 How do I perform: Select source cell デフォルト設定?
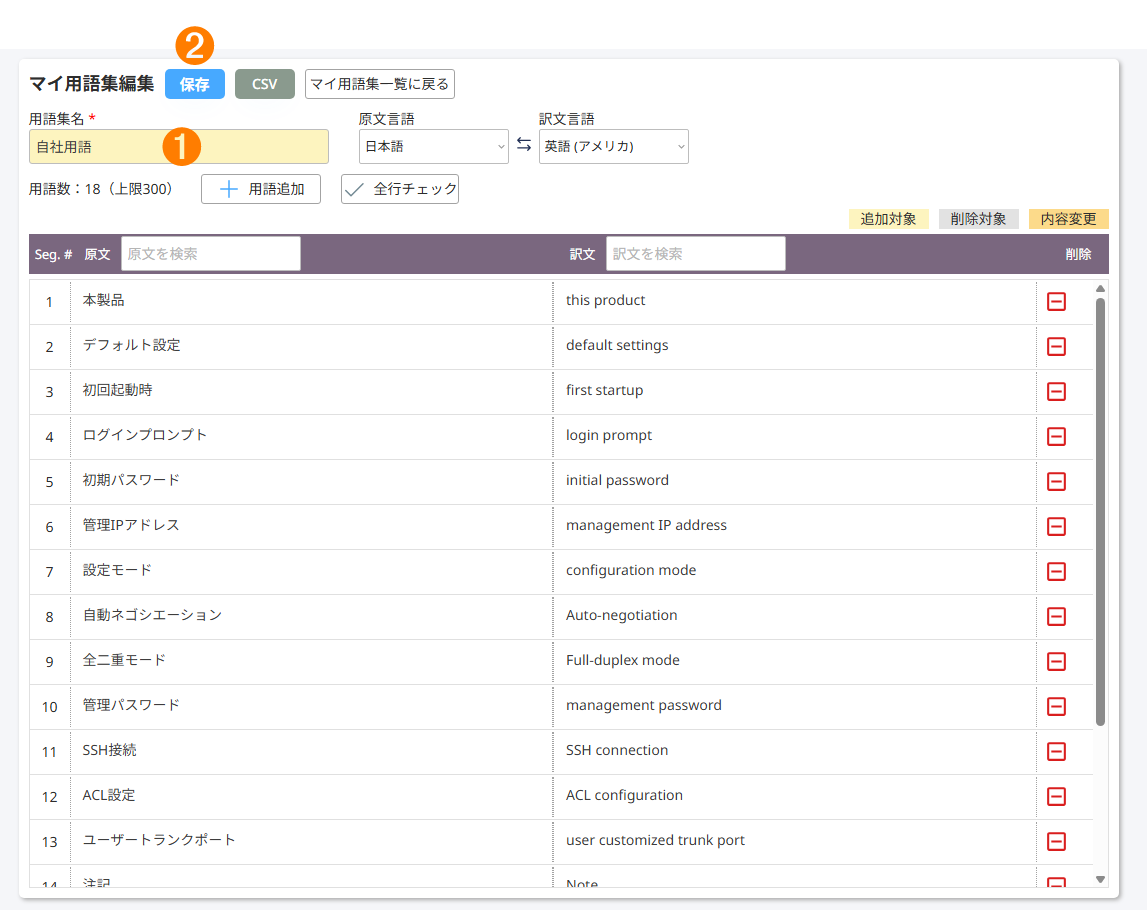point(312,346)
